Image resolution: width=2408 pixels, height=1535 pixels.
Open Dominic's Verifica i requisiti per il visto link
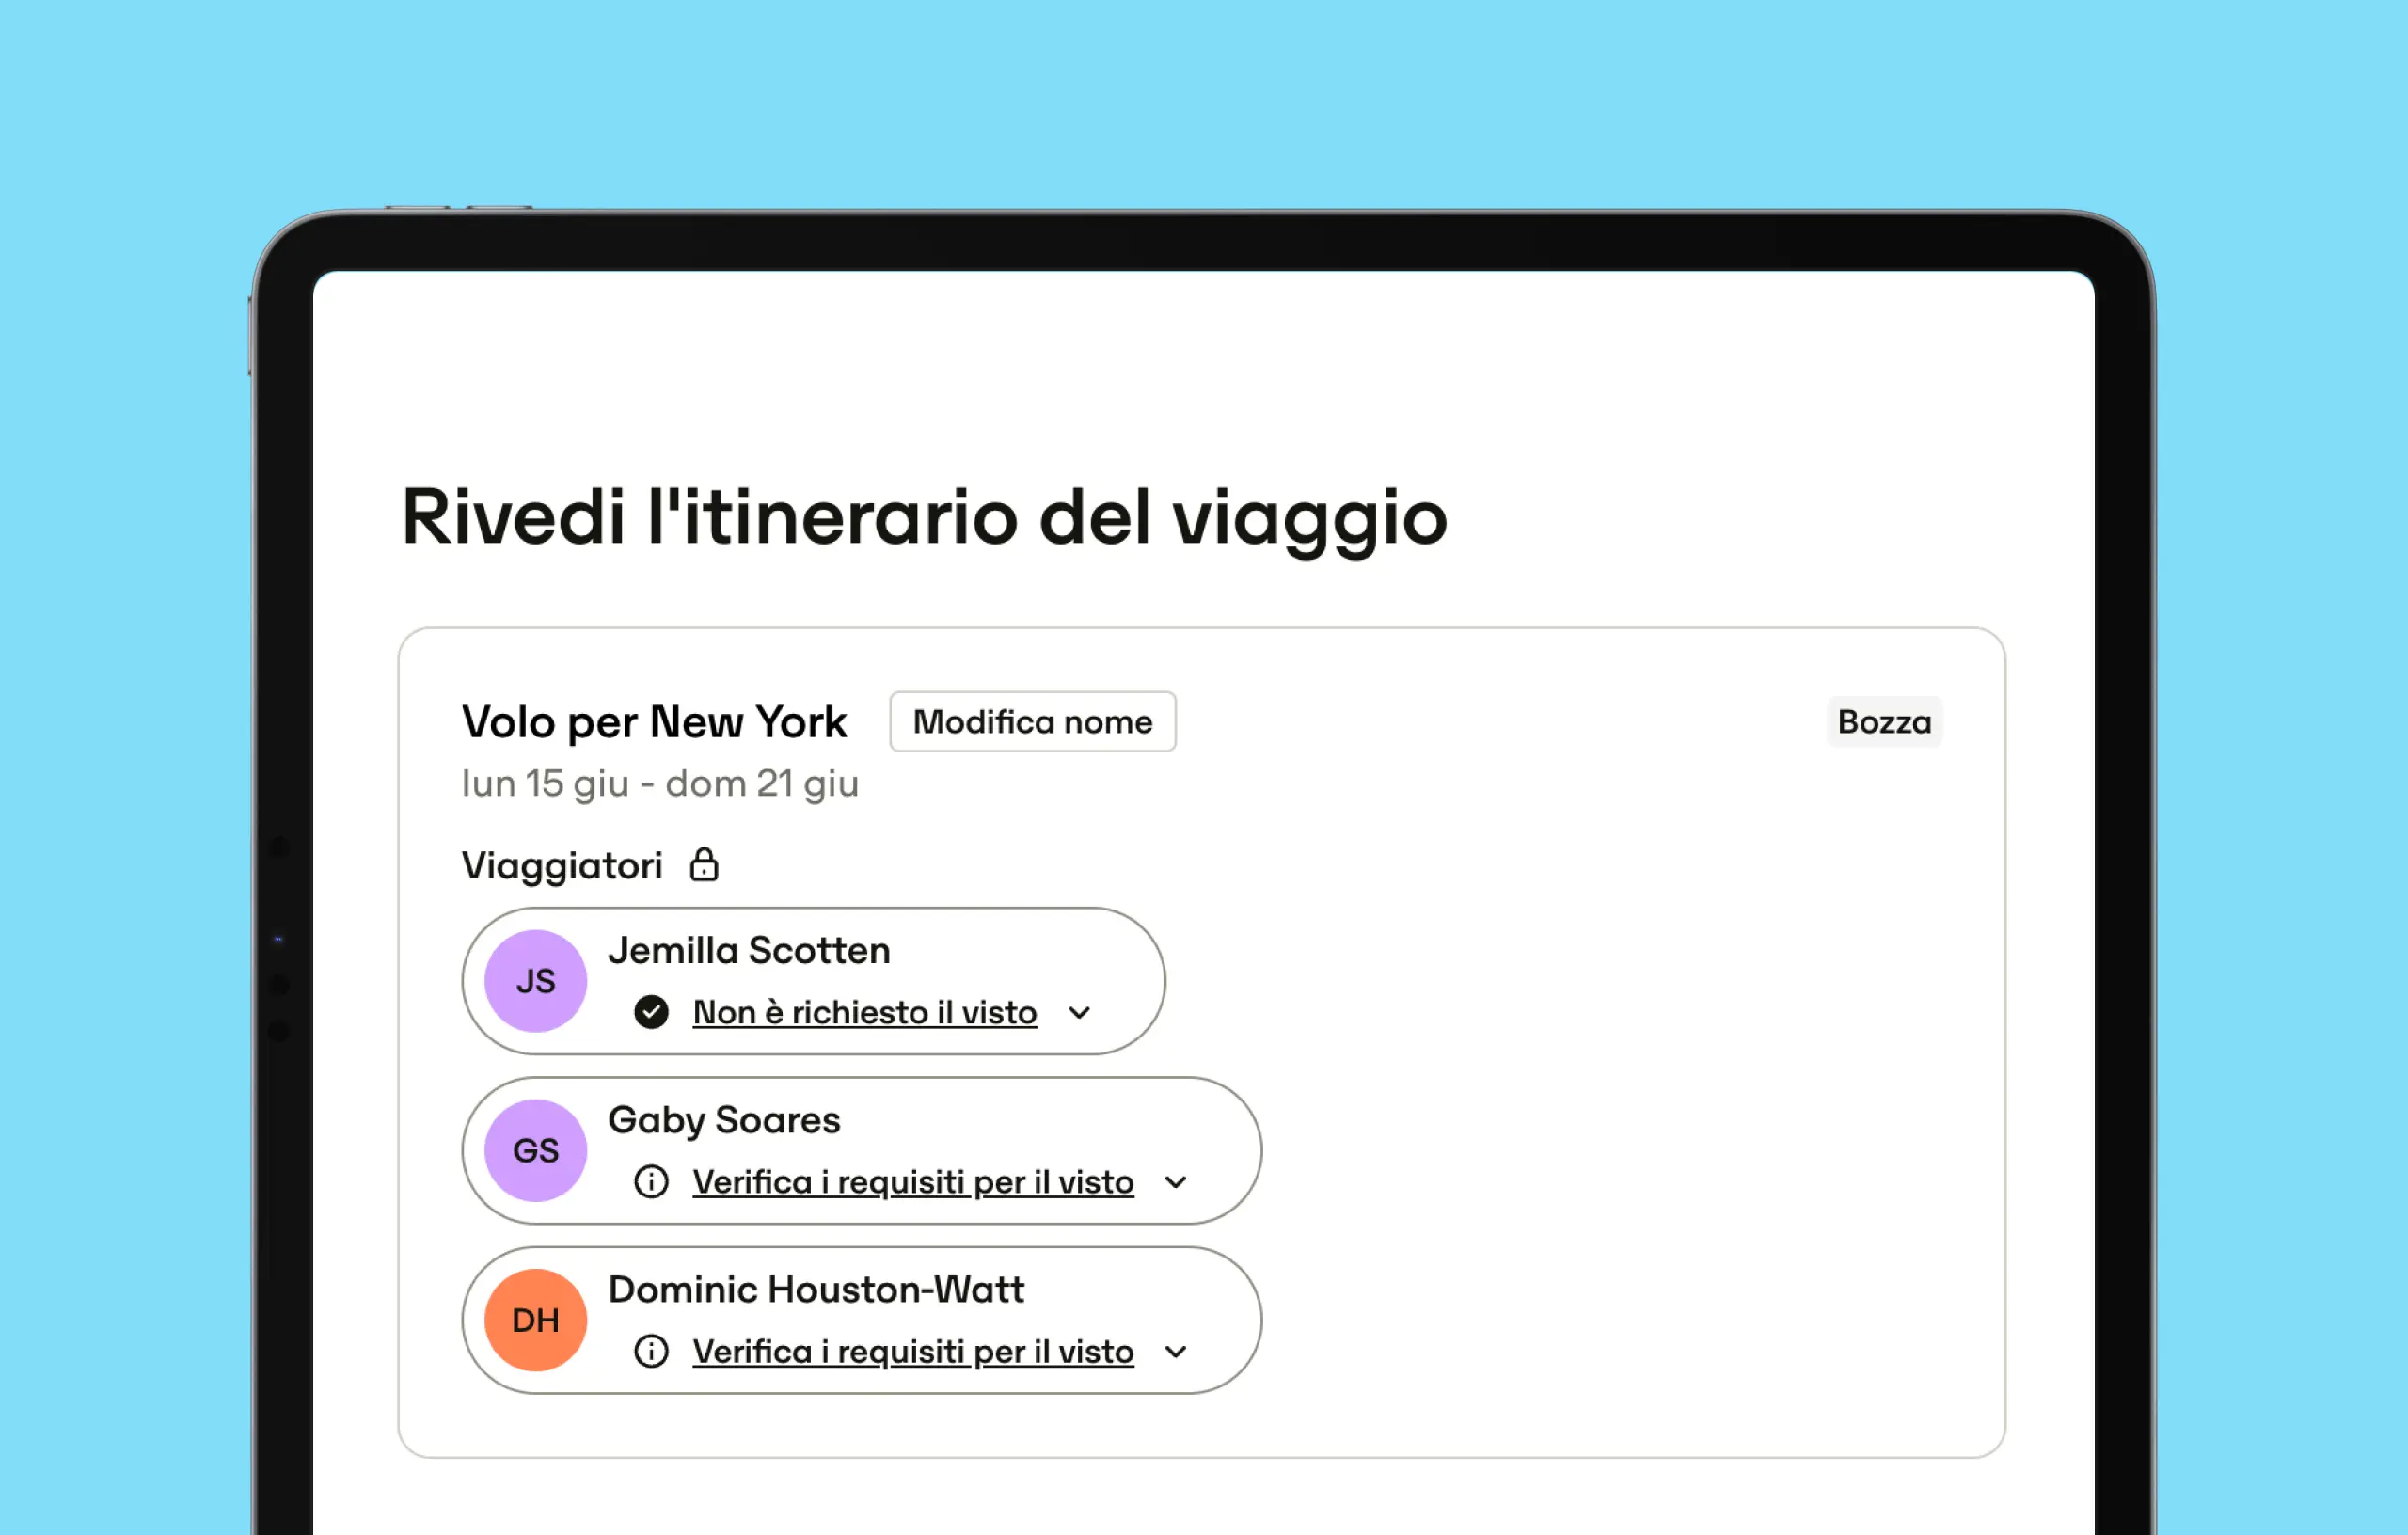(x=913, y=1353)
